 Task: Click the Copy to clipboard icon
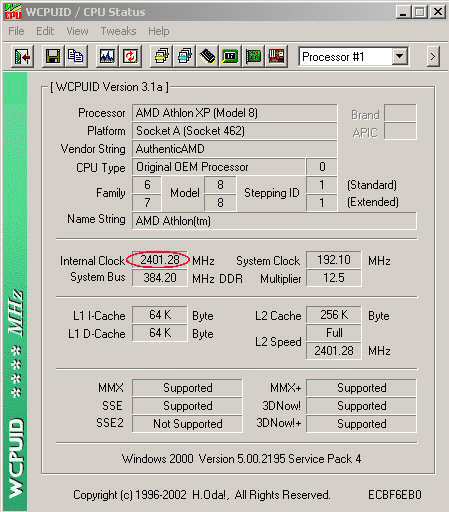(76, 57)
